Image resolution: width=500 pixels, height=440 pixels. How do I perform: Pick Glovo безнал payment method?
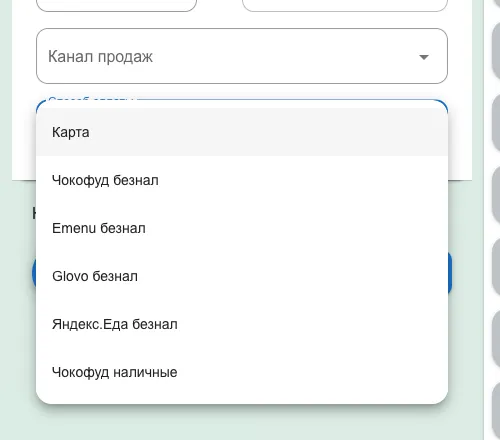click(242, 276)
